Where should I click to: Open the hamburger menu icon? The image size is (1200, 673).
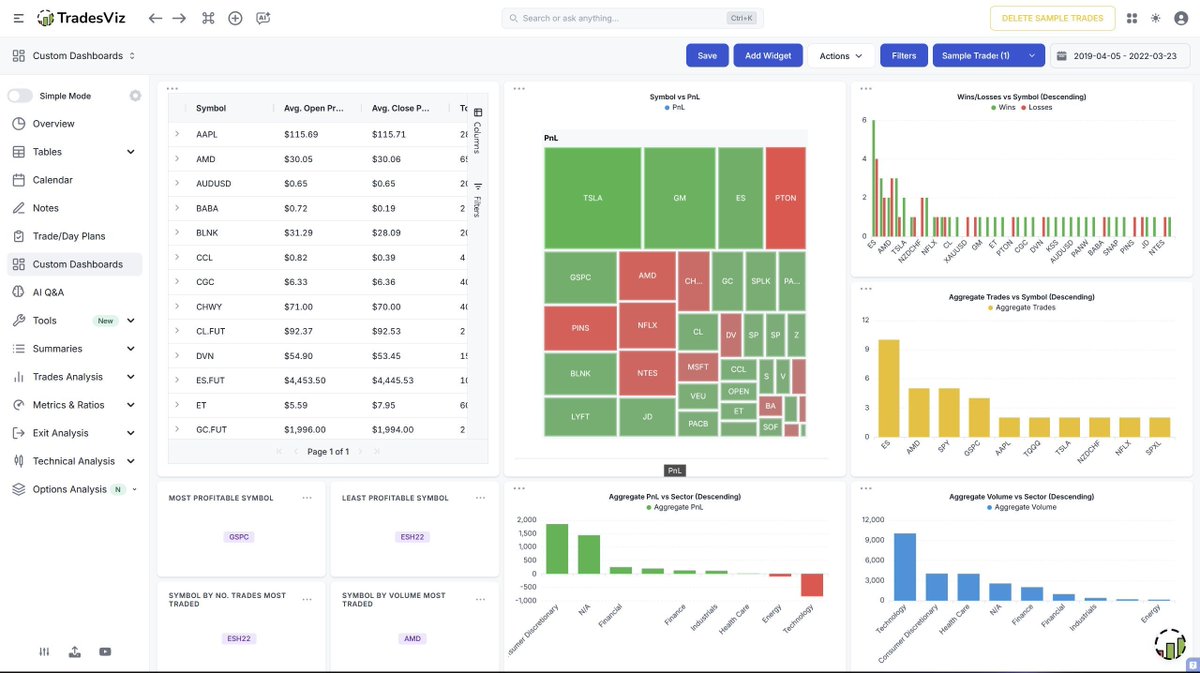point(18,18)
